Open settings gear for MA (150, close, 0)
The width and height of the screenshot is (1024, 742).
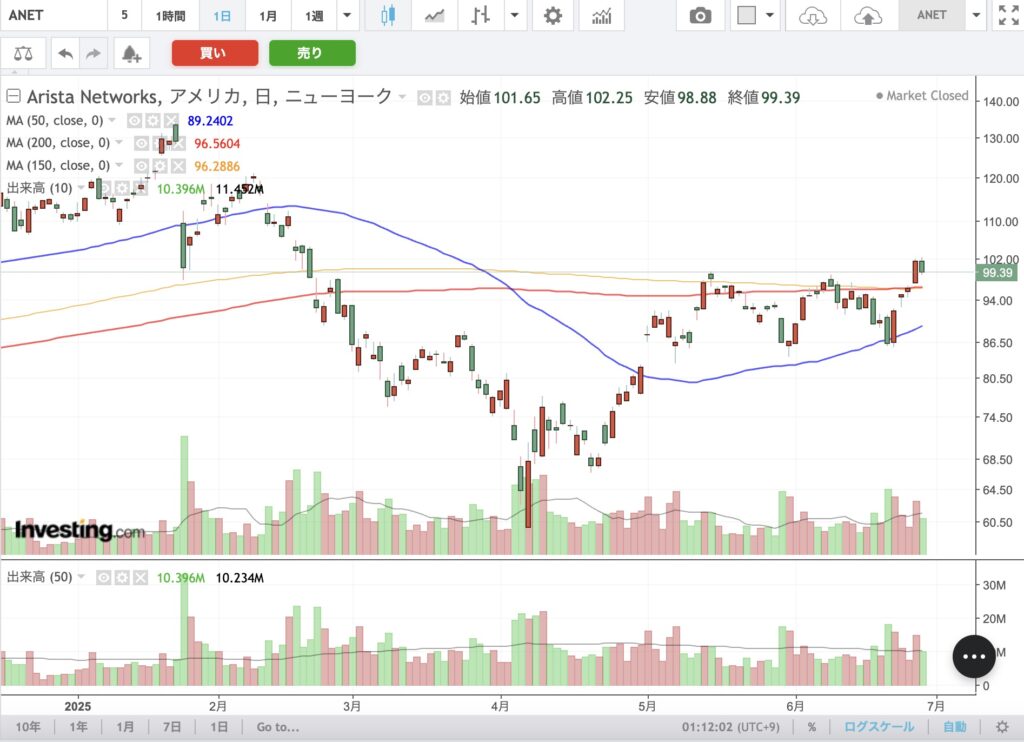coord(159,167)
